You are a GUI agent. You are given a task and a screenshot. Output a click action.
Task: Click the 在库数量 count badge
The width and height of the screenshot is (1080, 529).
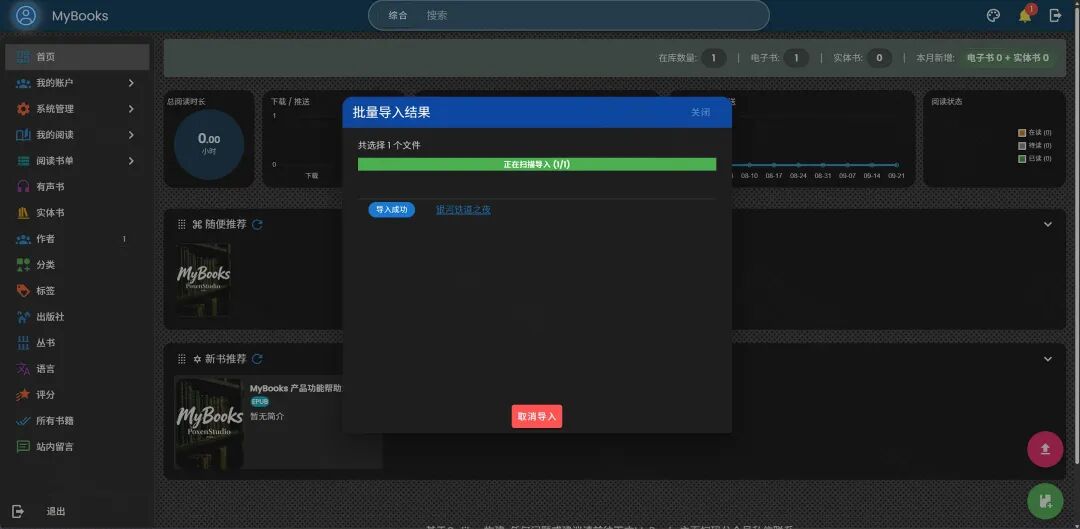coord(714,58)
